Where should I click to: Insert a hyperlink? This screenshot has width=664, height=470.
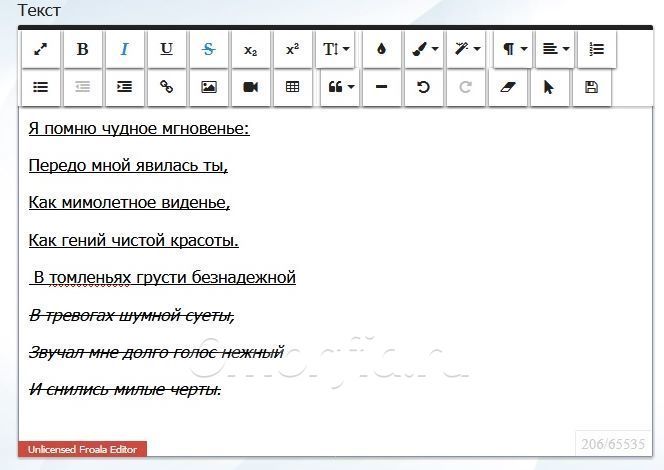coord(166,88)
